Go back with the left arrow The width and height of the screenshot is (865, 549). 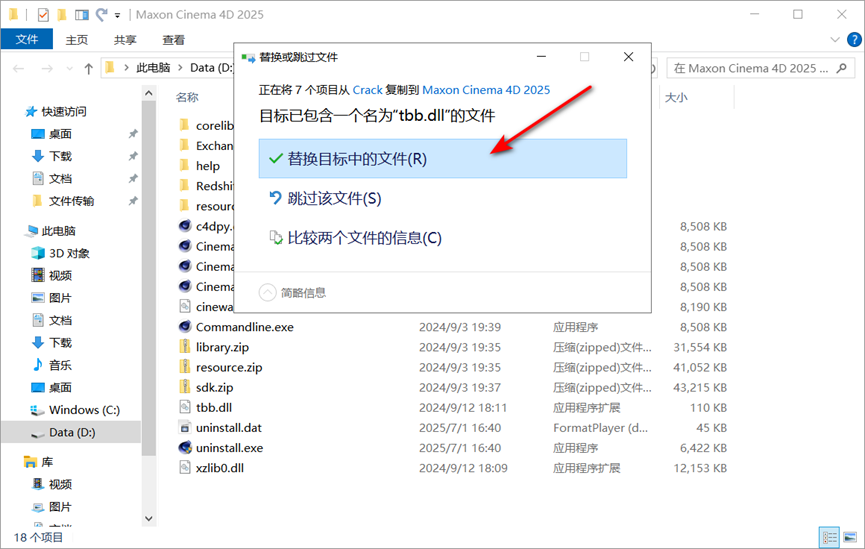click(x=19, y=68)
